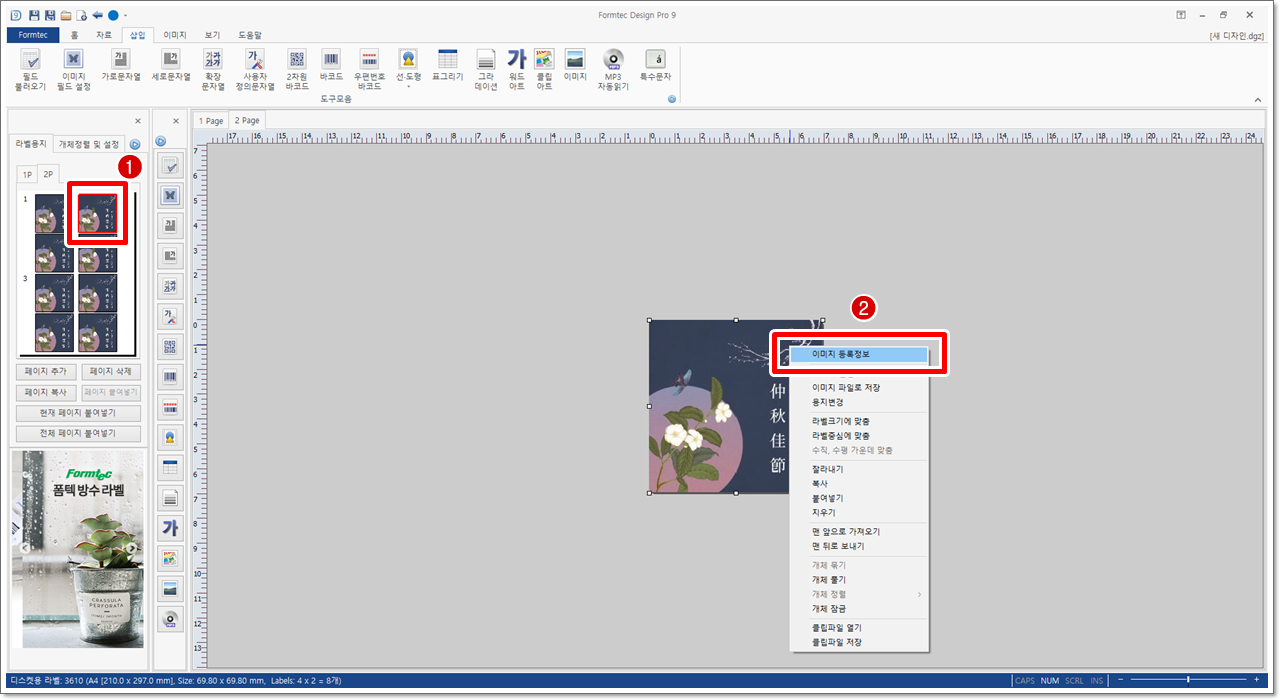Select the 1P label sheet tab

coord(28,174)
